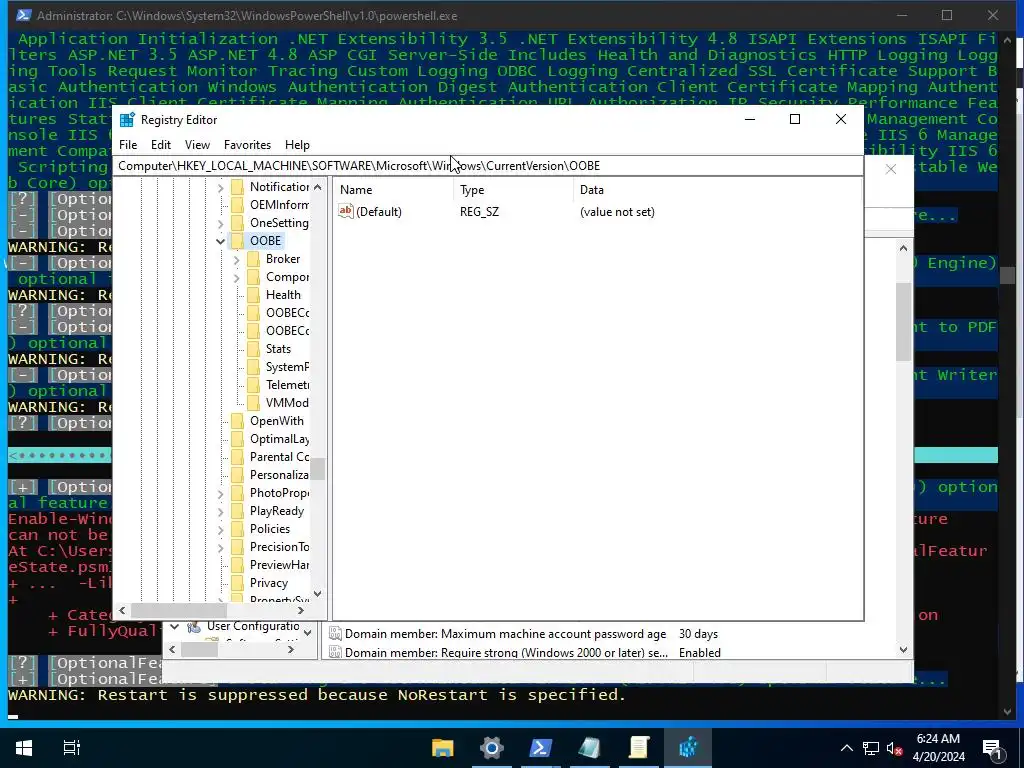Select the OpenWith key folder icon
This screenshot has height=768, width=1024.
(x=238, y=421)
